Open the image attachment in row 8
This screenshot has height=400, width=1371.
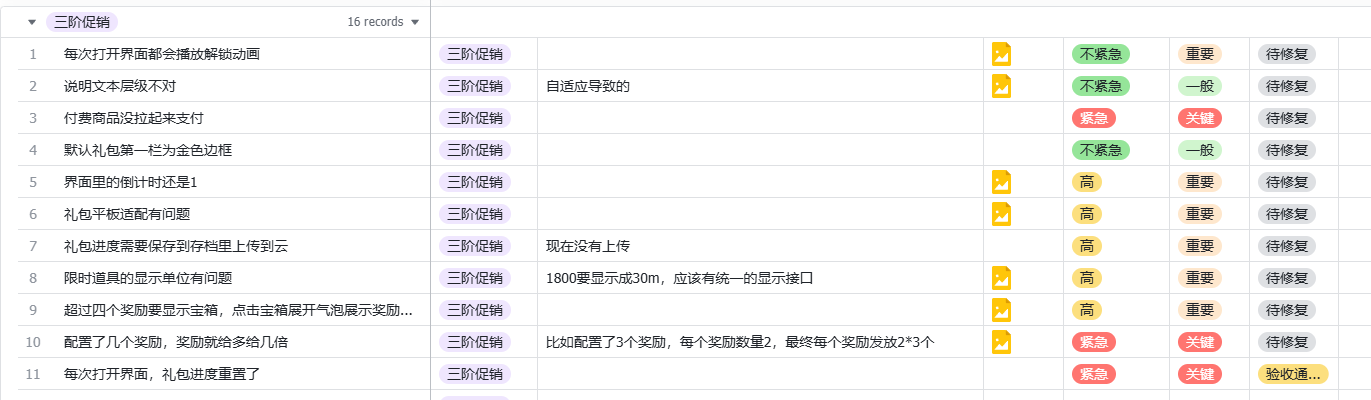(1001, 278)
